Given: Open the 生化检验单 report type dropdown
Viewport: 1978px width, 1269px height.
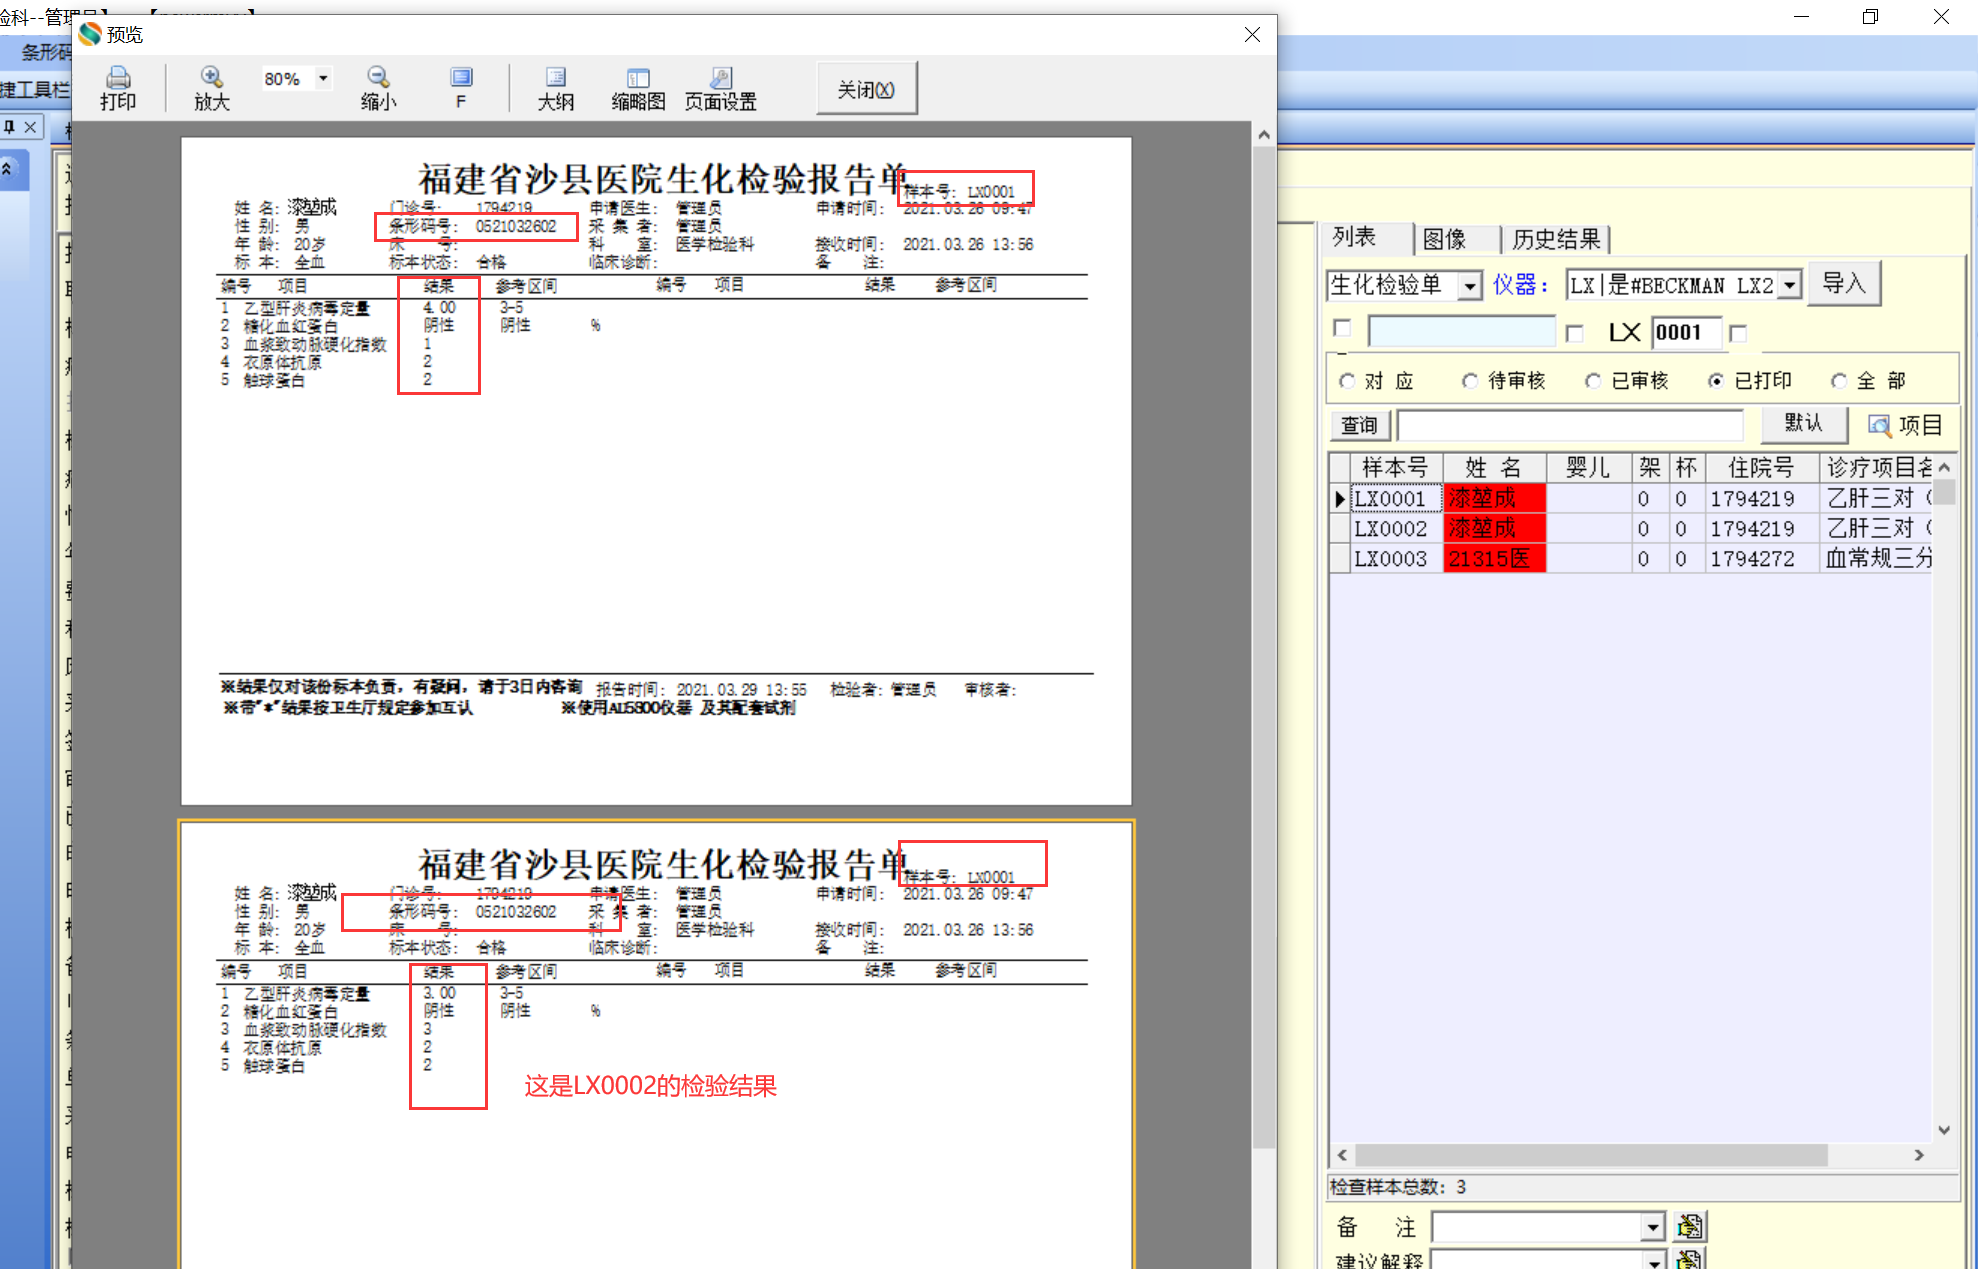Looking at the screenshot, I should click(1470, 286).
